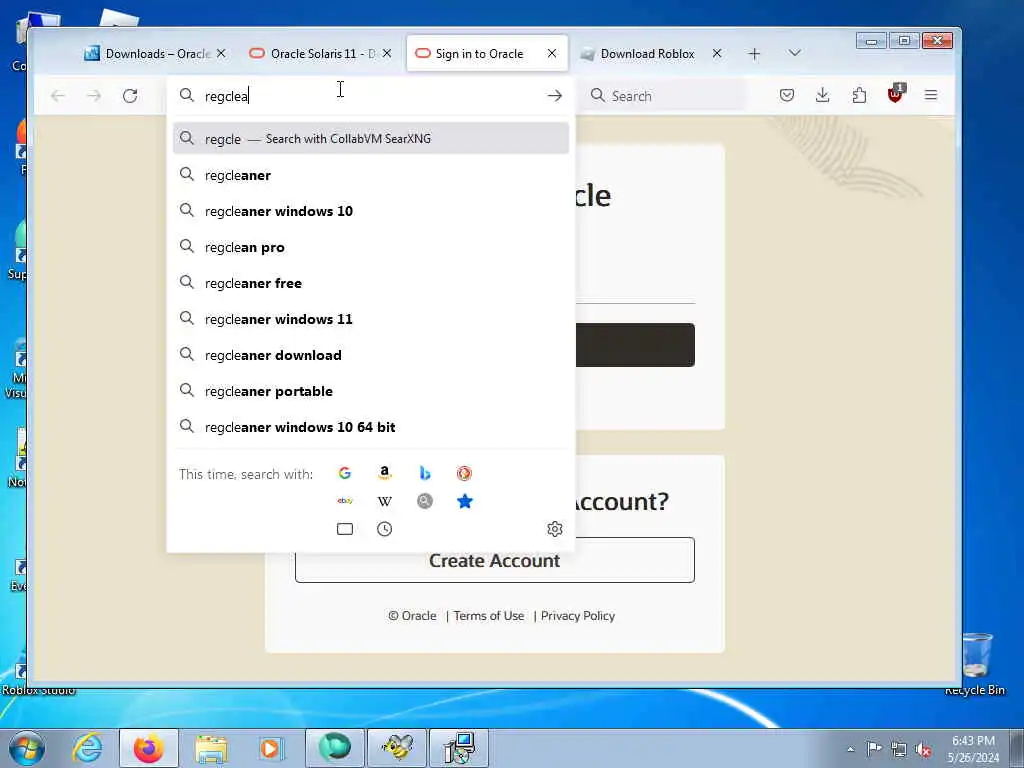Open the Recycle Bin desktop icon
The image size is (1024, 768).
click(x=976, y=664)
